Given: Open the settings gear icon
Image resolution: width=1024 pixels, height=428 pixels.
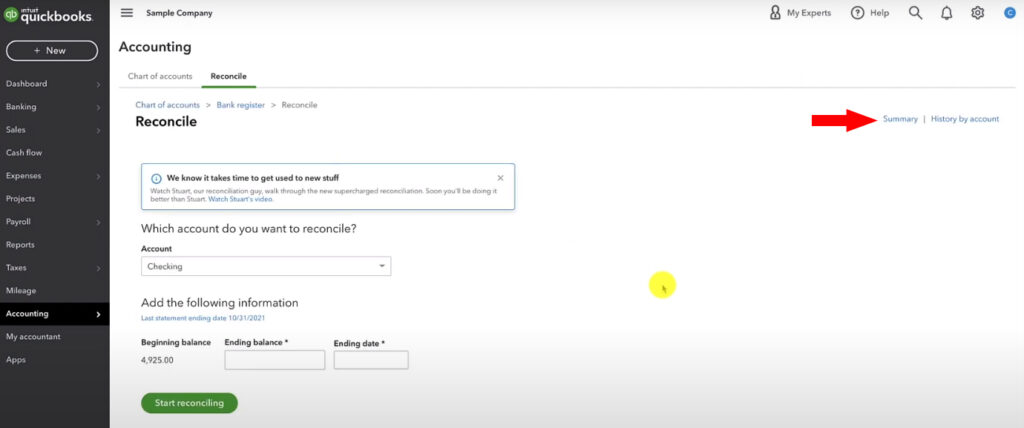Looking at the screenshot, I should (x=978, y=13).
